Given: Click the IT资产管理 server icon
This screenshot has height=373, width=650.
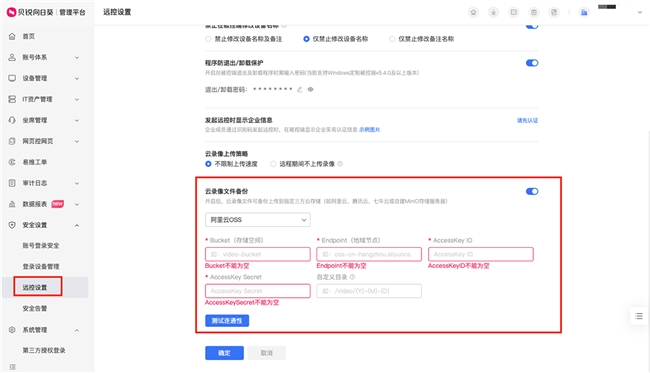Looking at the screenshot, I should [x=12, y=99].
